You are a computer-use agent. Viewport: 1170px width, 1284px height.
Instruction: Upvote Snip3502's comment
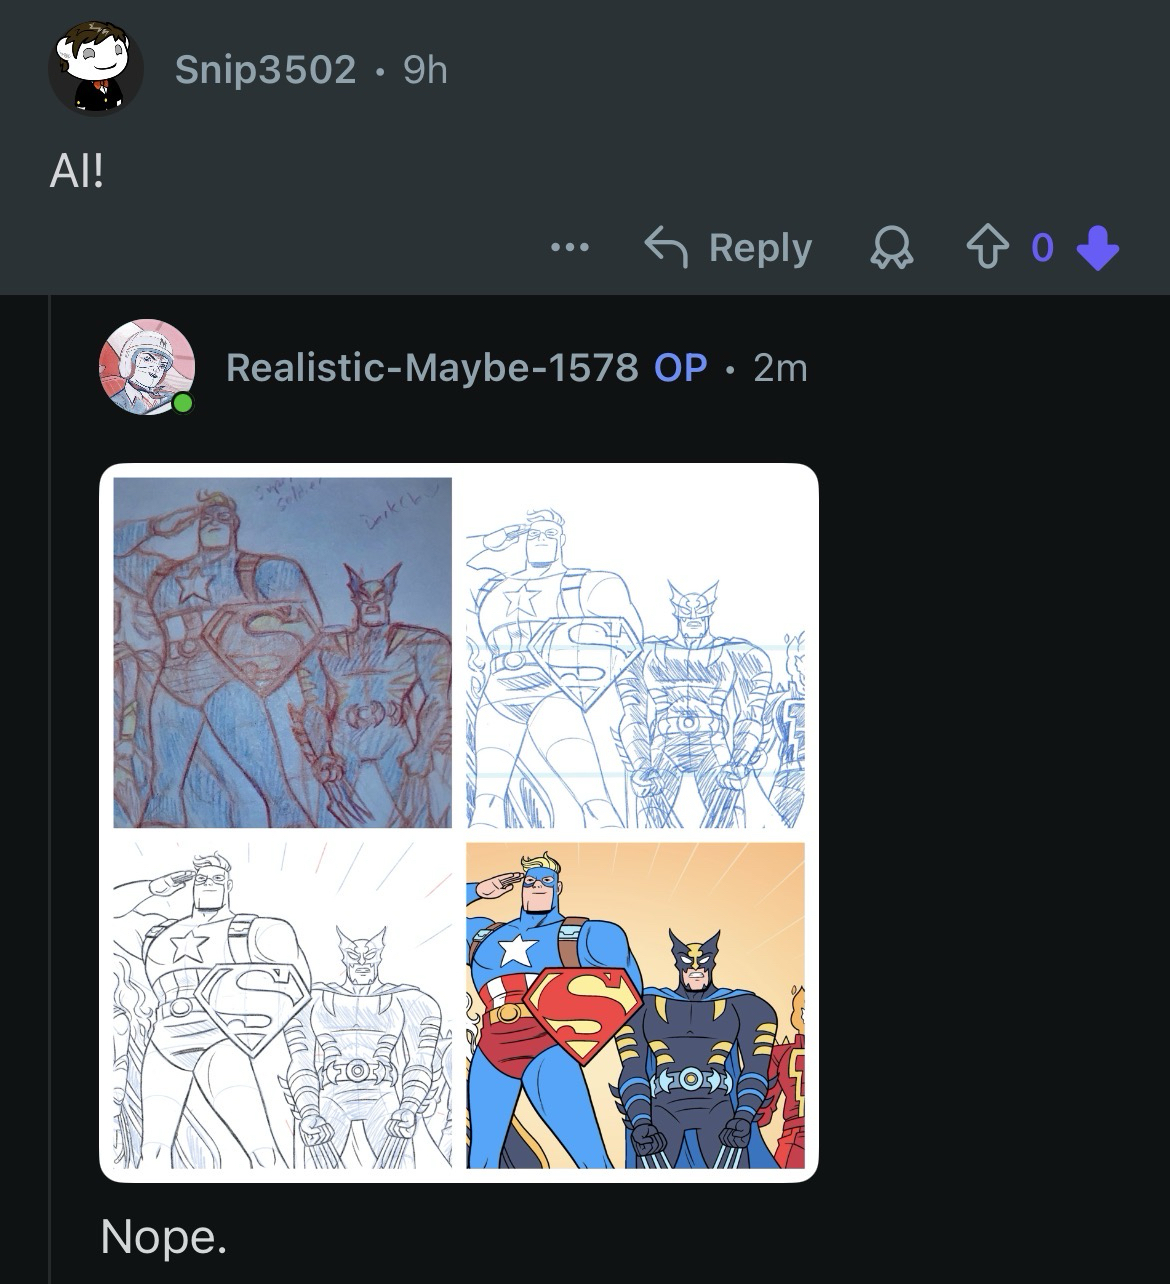coord(987,247)
